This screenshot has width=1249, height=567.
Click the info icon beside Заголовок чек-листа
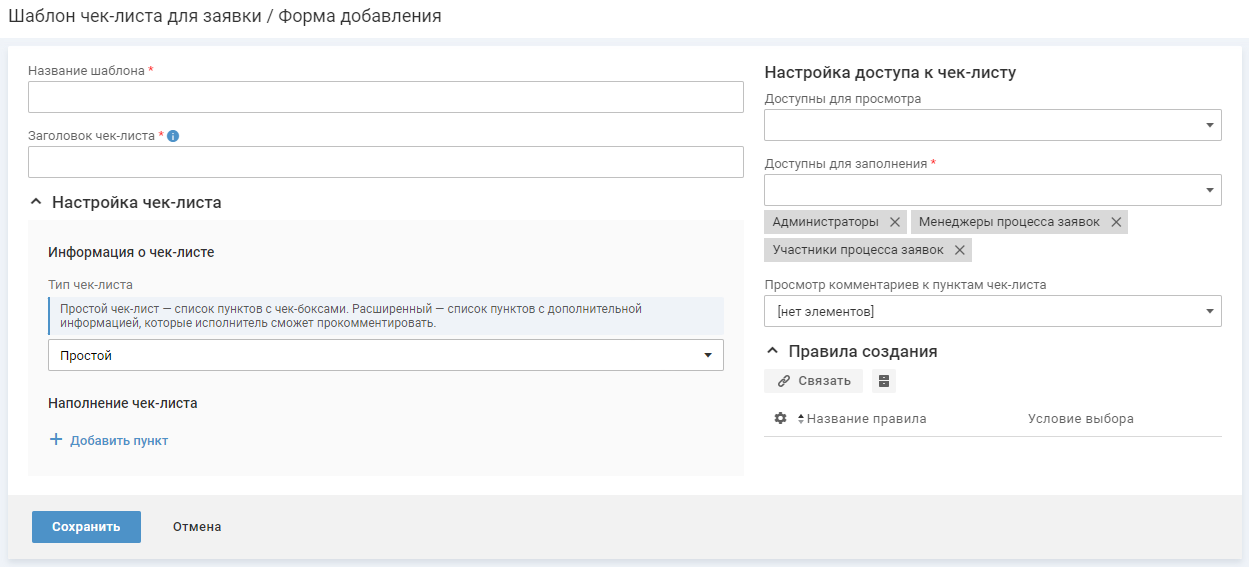point(173,136)
